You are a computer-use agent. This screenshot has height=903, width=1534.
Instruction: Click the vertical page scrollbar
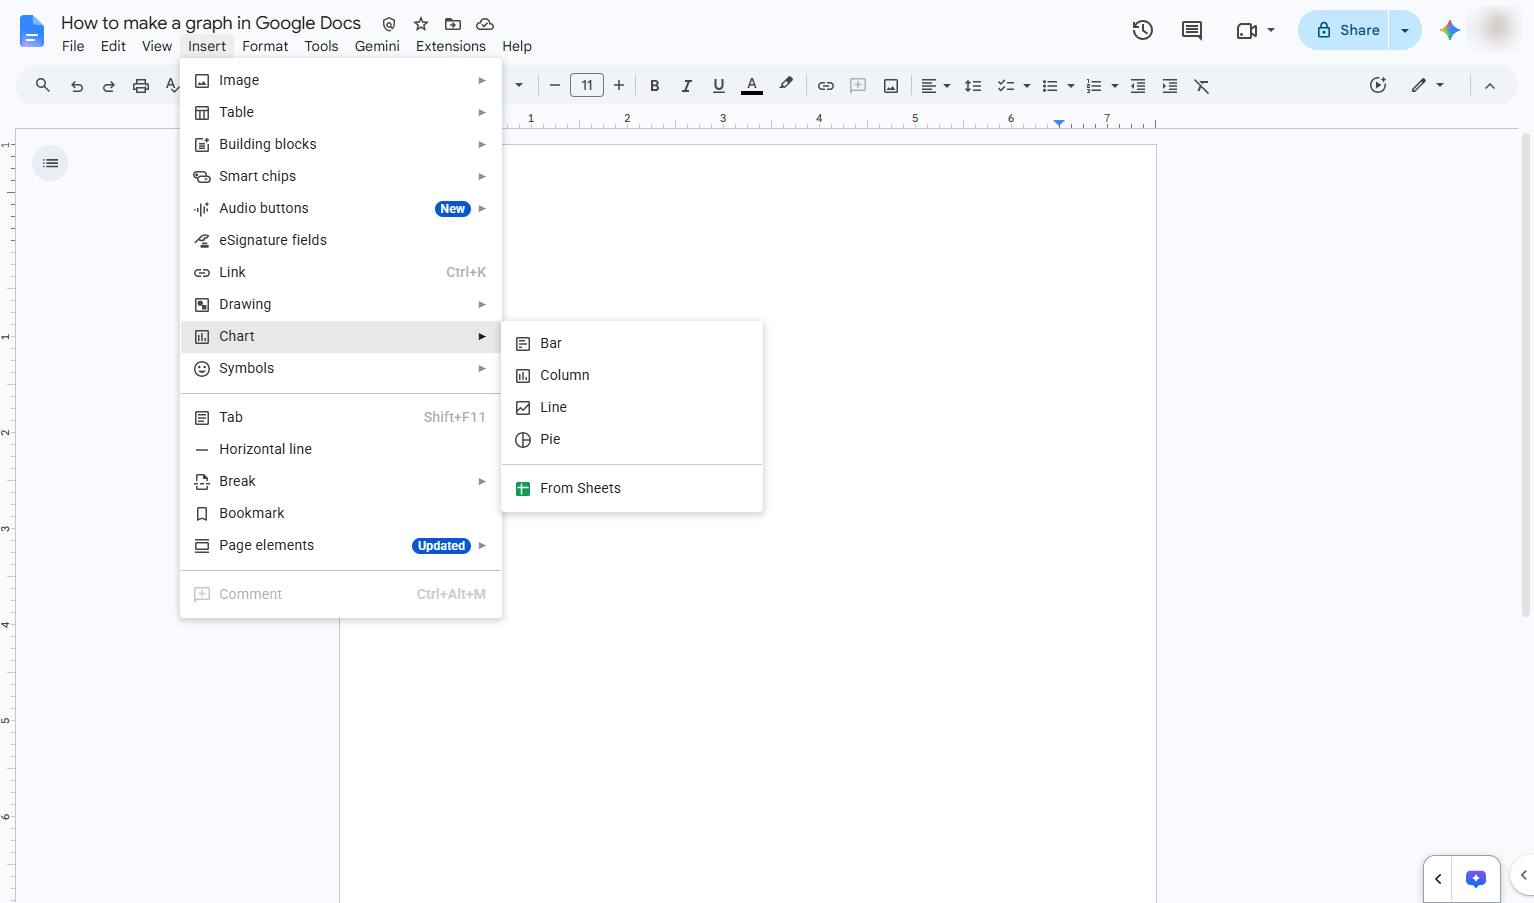pos(1526,375)
